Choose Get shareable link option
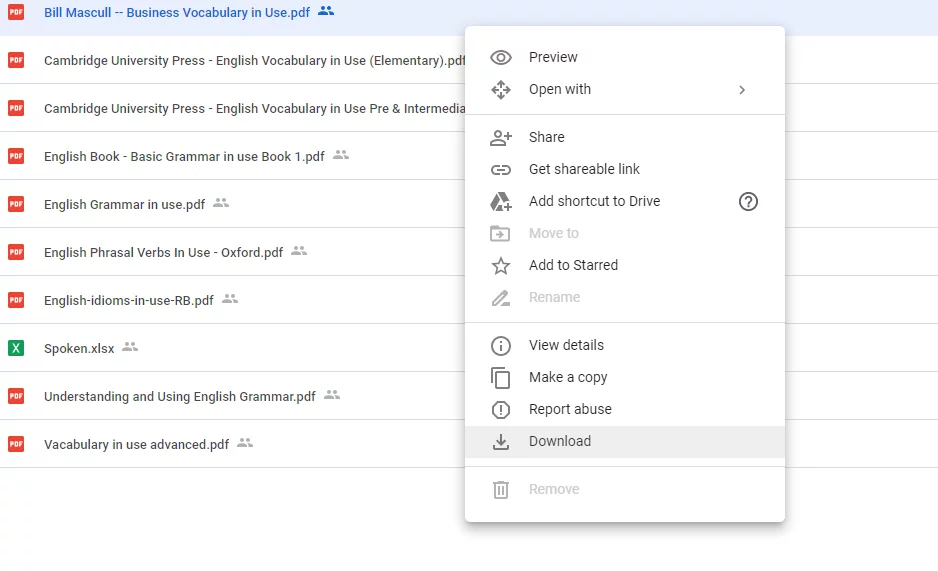 (584, 170)
